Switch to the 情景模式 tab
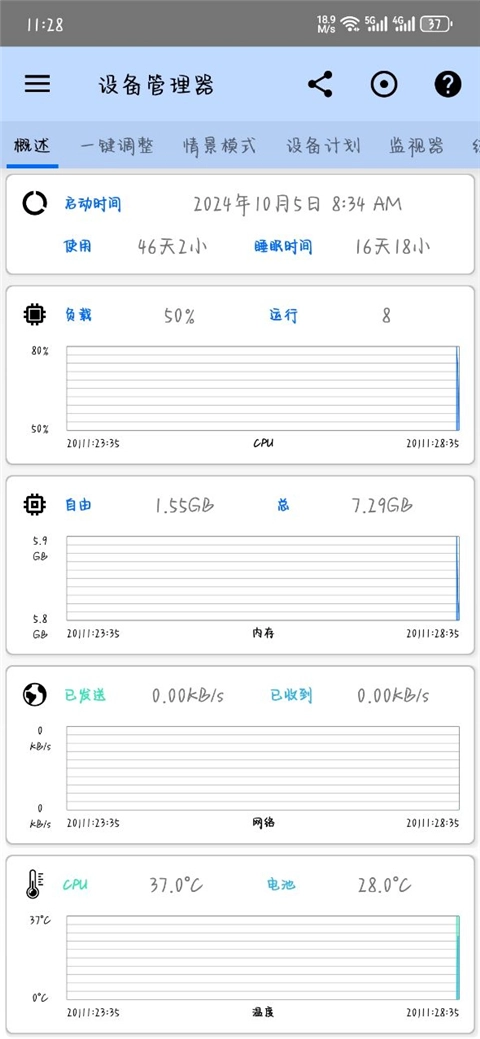Viewport: 480px width, 1039px height. coord(219,146)
